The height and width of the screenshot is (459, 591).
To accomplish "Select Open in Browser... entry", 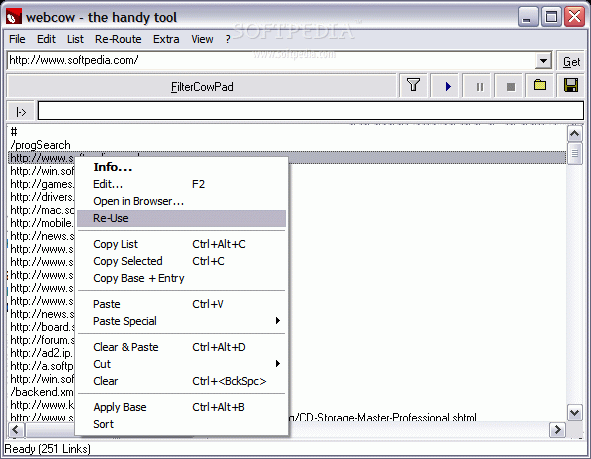I will click(181, 201).
